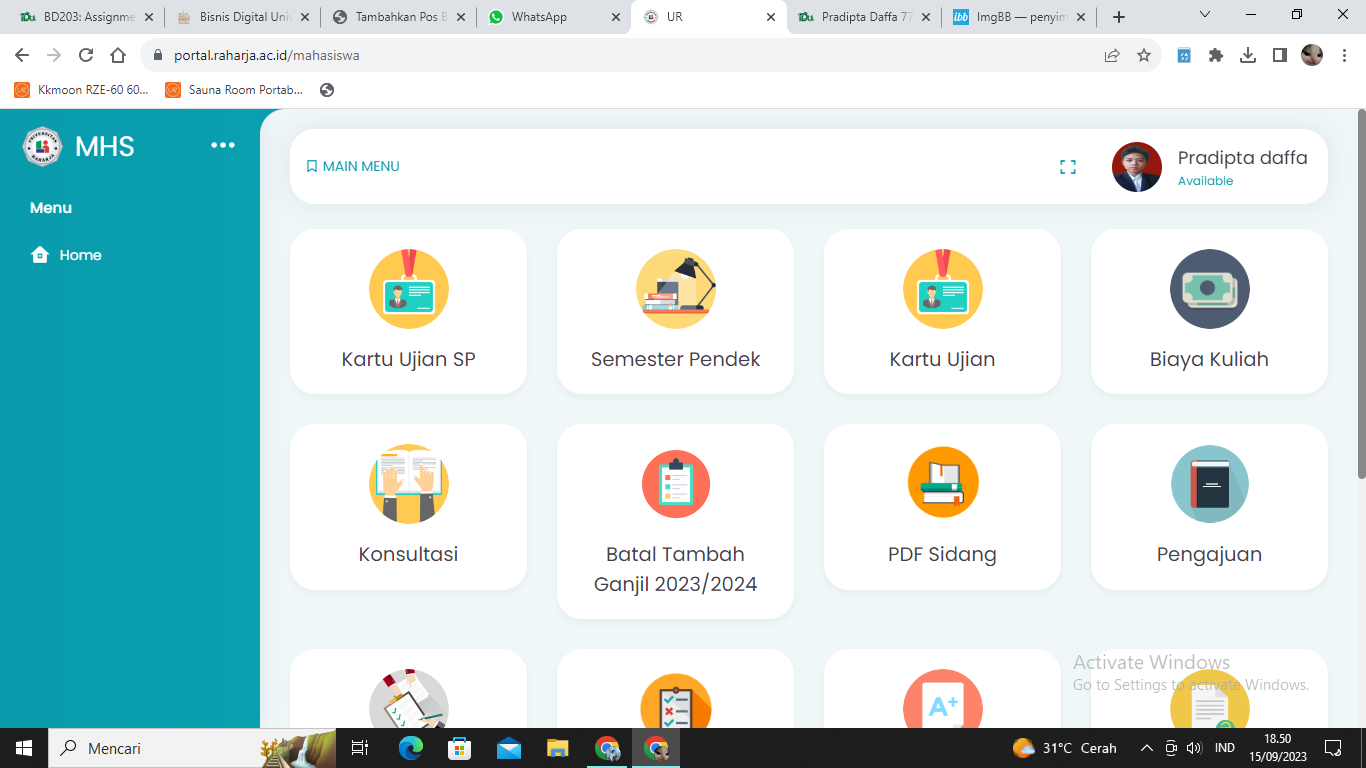Click the Menu heading in sidebar

pos(51,208)
